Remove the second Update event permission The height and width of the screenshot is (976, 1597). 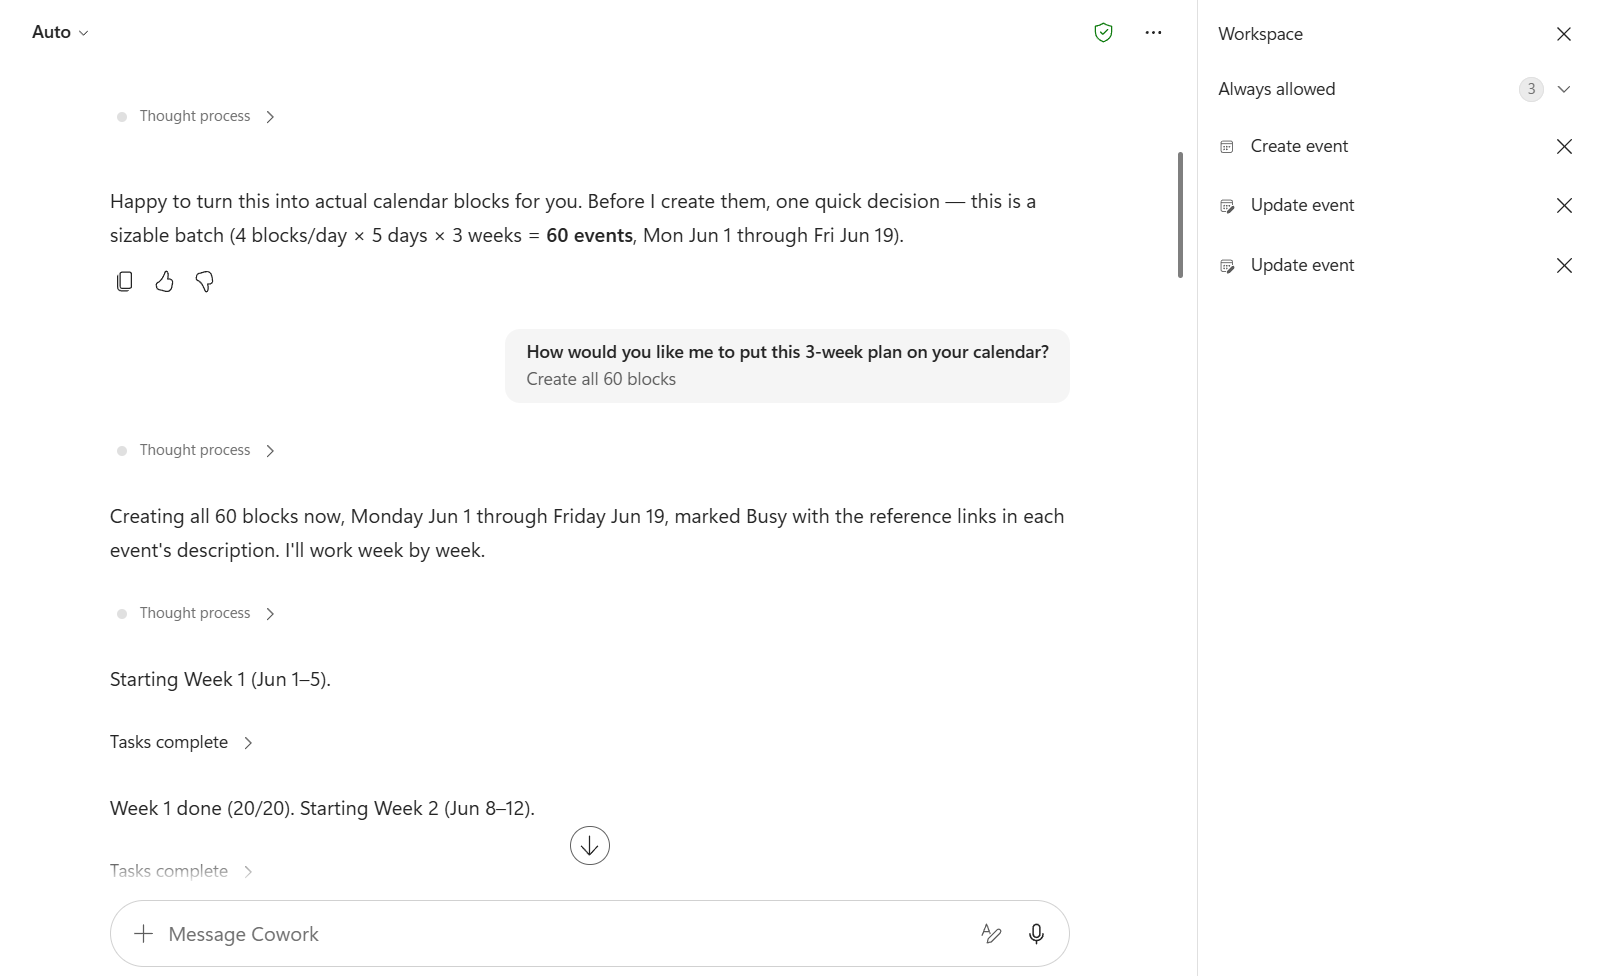click(x=1564, y=266)
